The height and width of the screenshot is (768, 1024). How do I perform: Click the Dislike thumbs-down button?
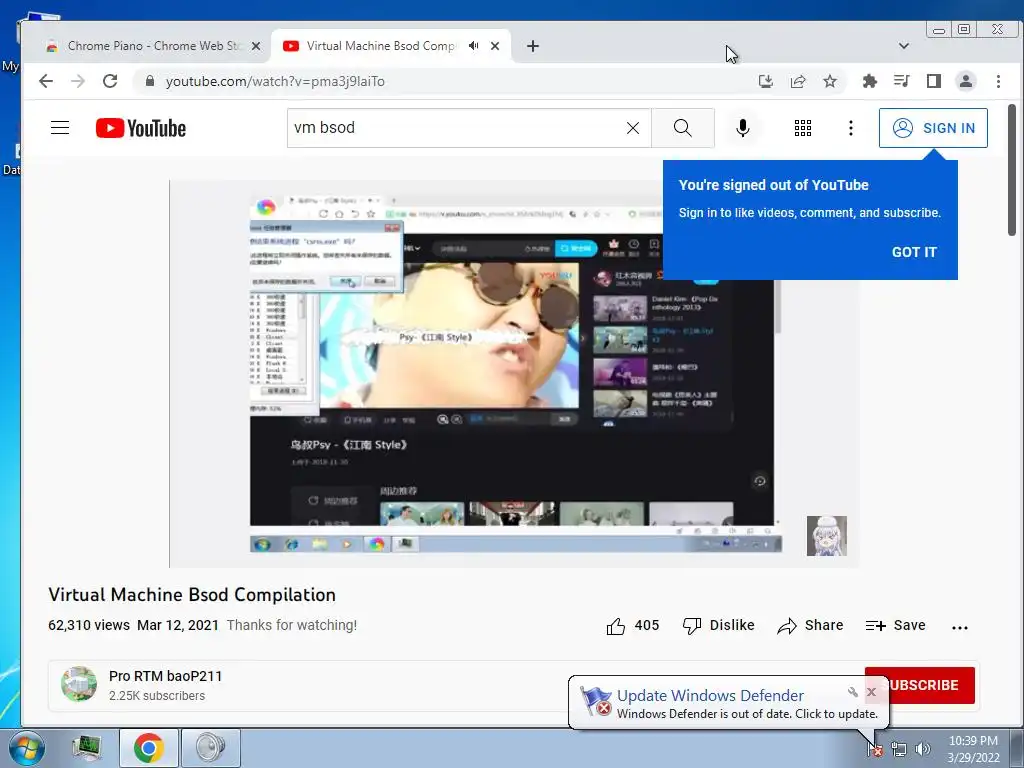[x=718, y=626]
